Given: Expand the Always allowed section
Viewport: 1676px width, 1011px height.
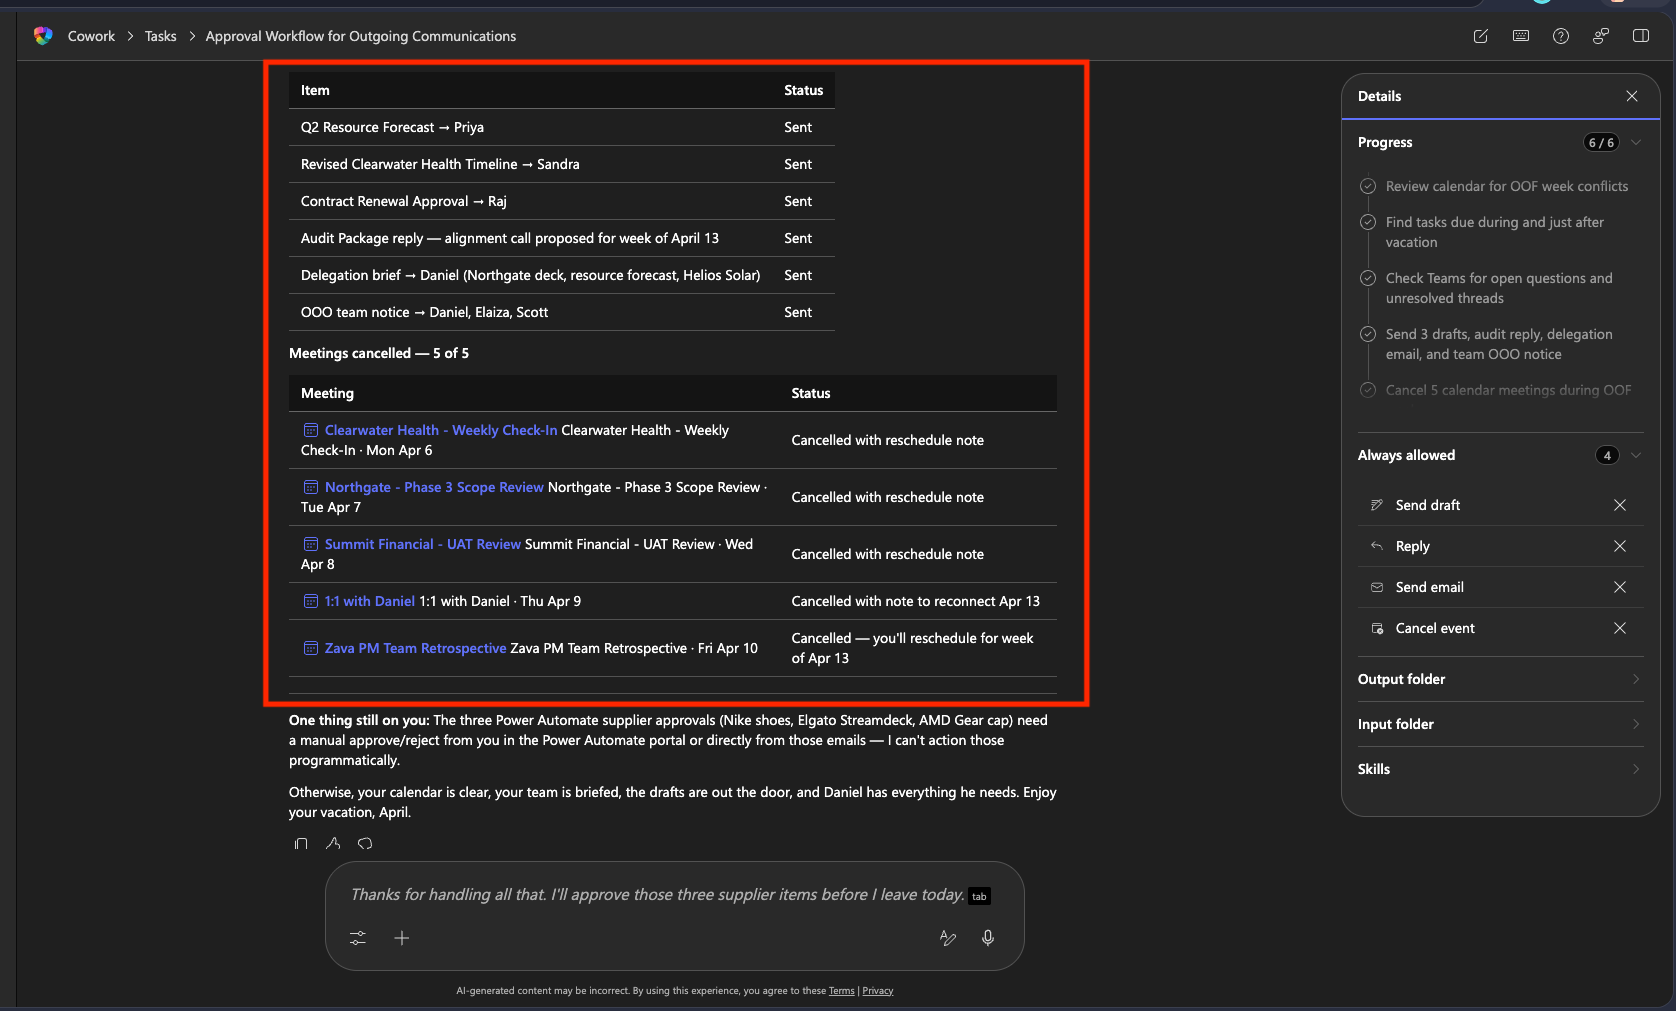Looking at the screenshot, I should [1637, 455].
